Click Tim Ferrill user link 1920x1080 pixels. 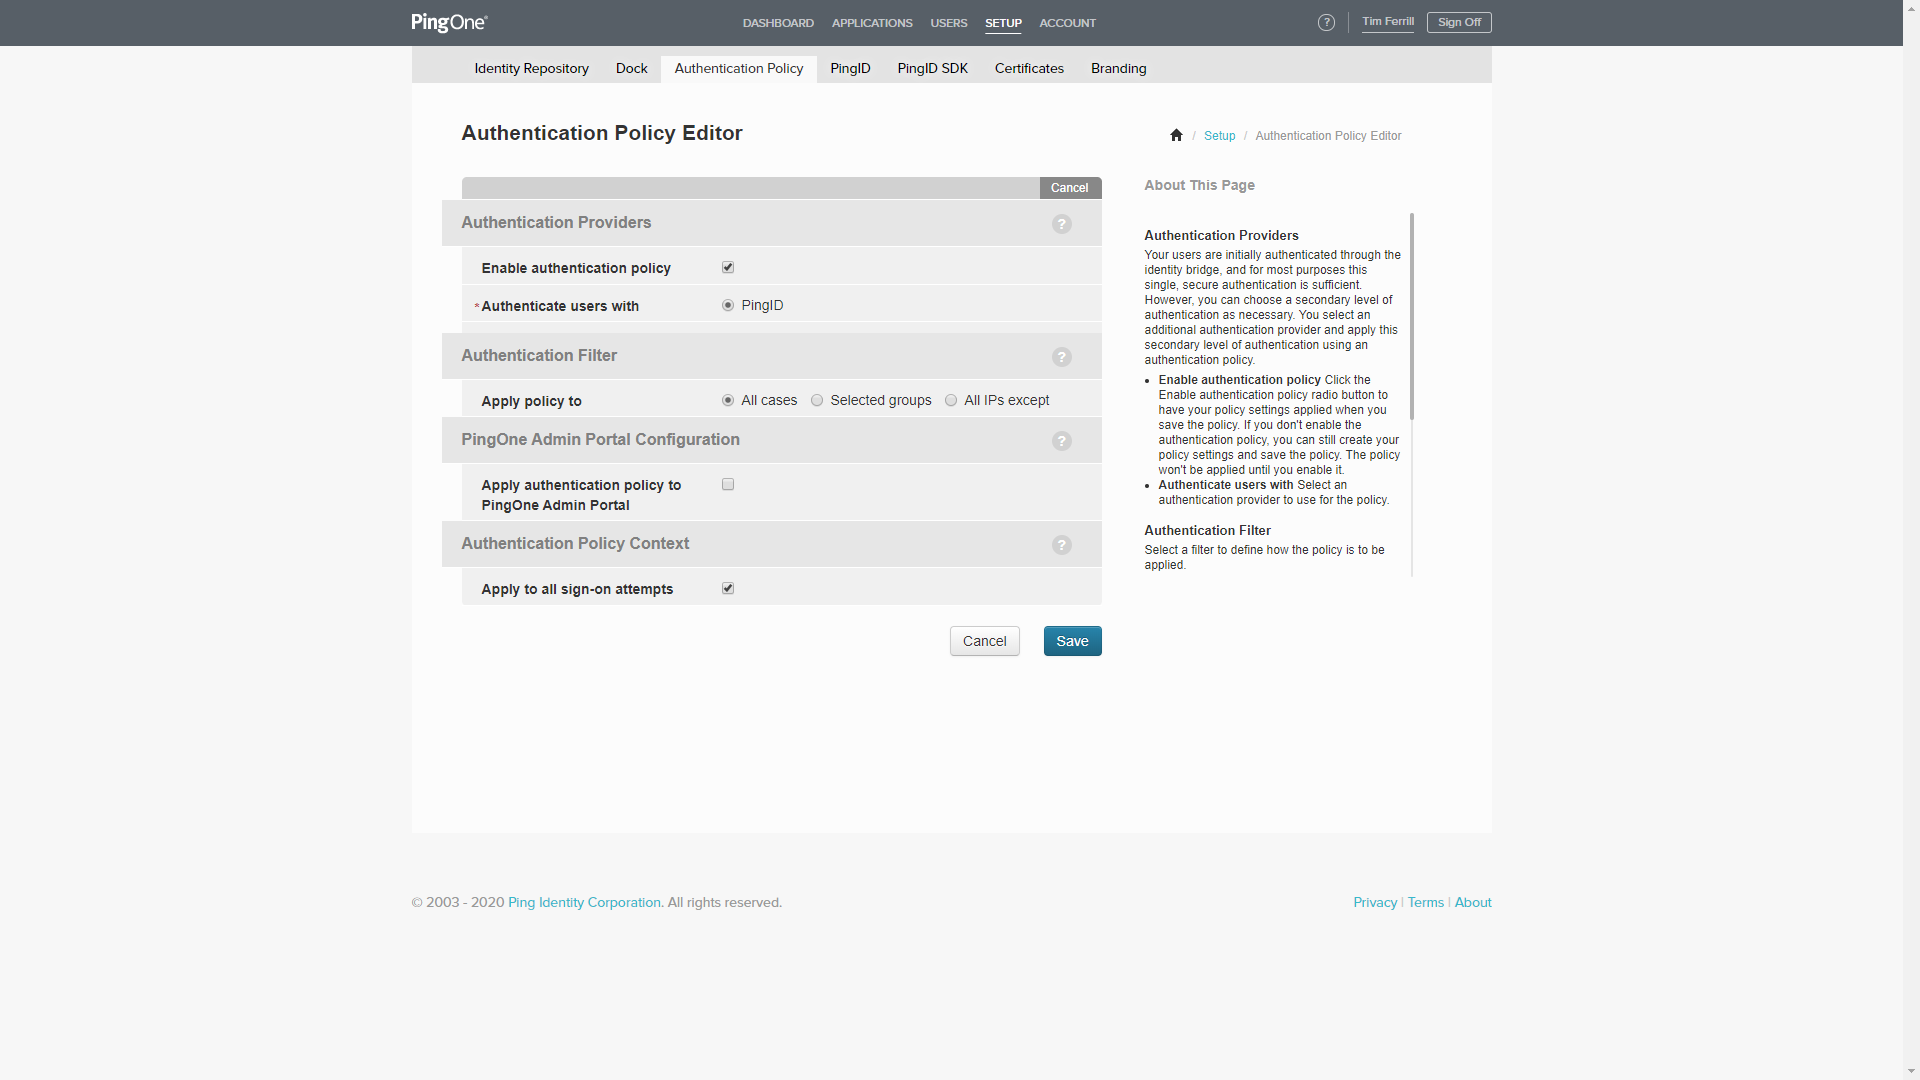click(x=1388, y=22)
